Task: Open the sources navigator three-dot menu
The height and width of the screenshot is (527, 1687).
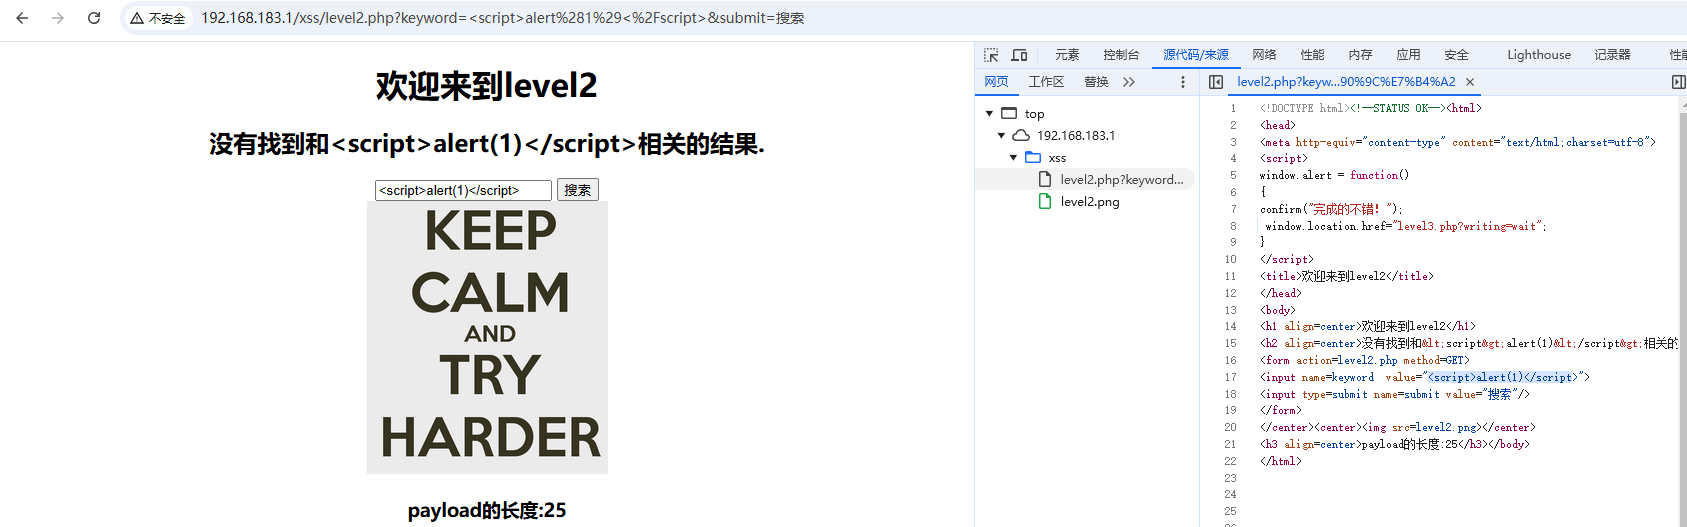Action: pyautogui.click(x=1183, y=82)
